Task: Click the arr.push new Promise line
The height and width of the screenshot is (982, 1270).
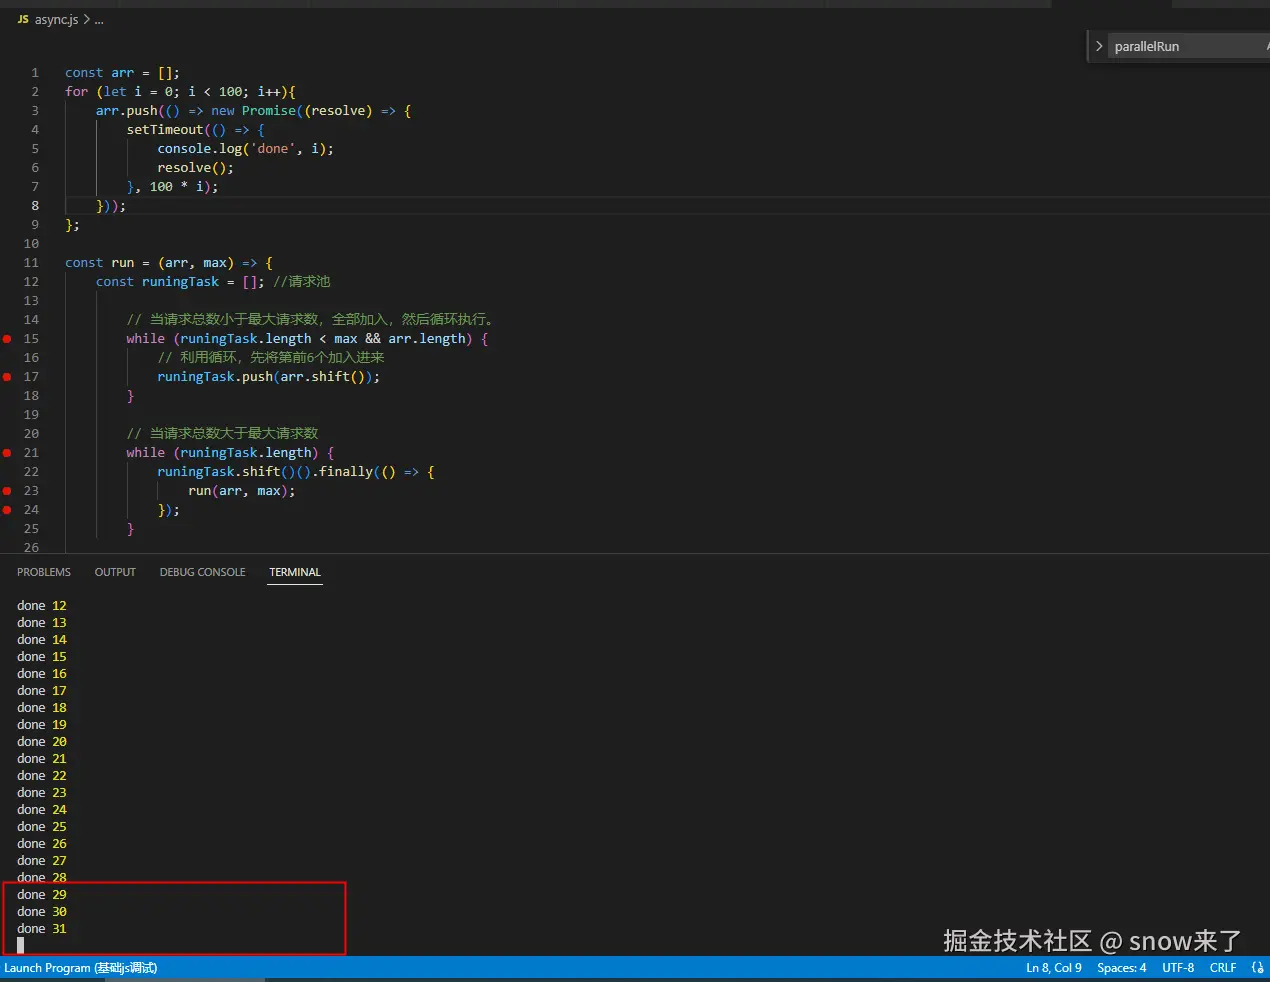Action: click(x=253, y=111)
